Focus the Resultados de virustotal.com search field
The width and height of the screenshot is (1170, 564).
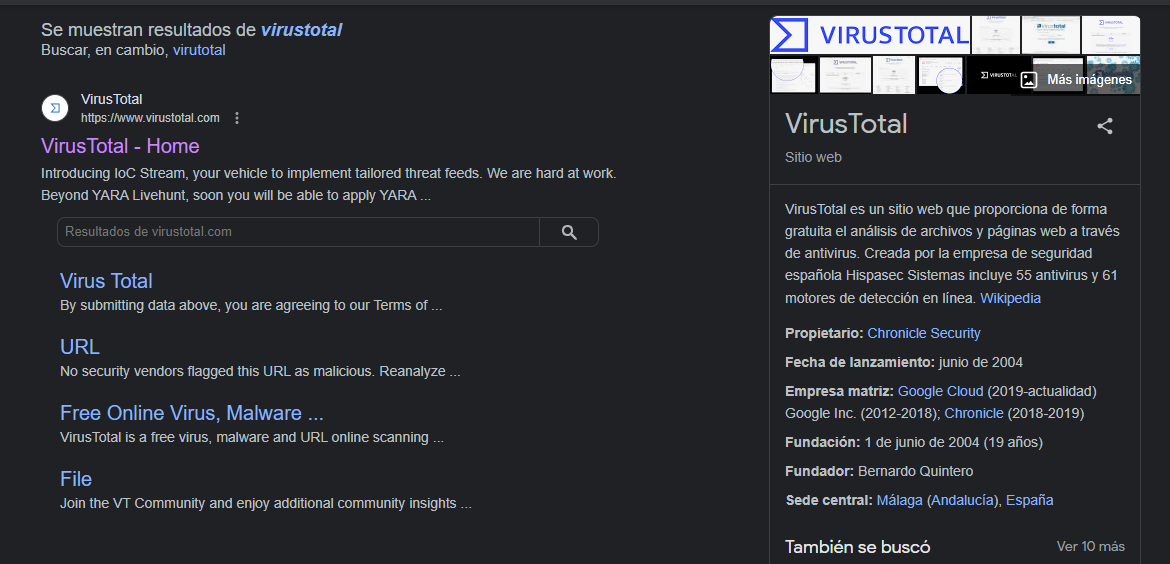(298, 232)
